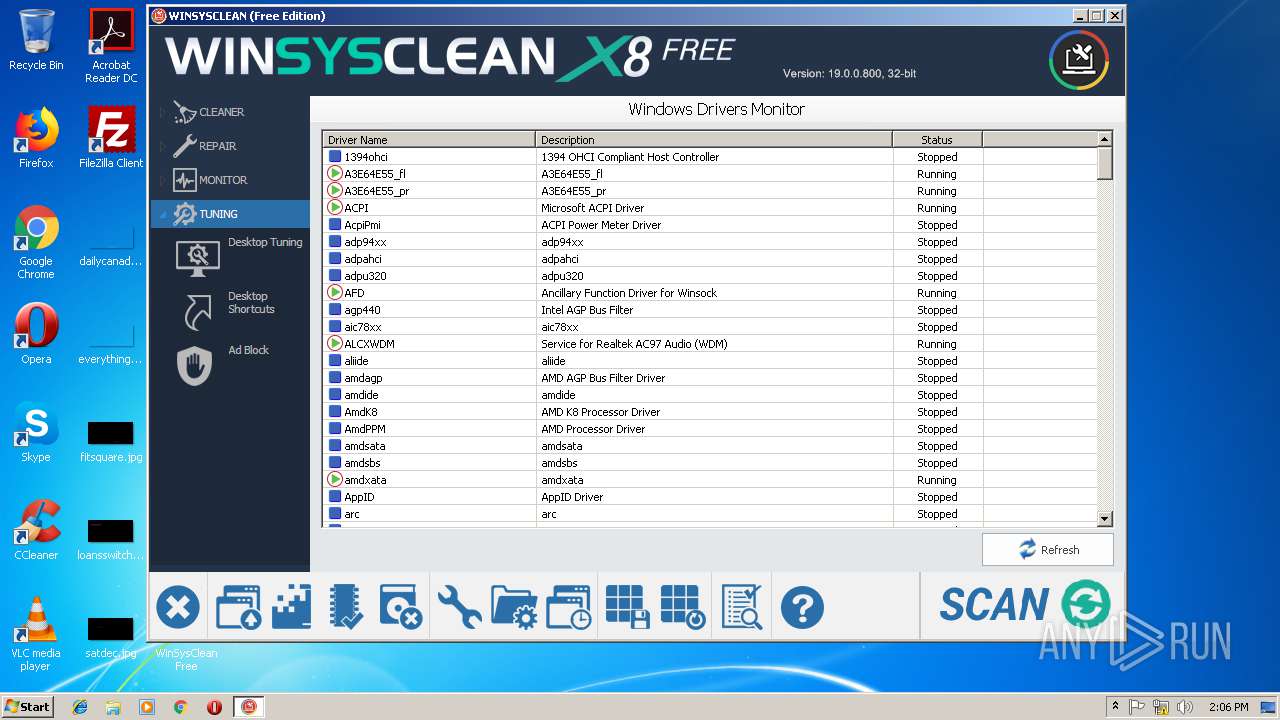Viewport: 1280px width, 720px height.
Task: Open Desktop Shortcuts tool
Action: coord(239,310)
